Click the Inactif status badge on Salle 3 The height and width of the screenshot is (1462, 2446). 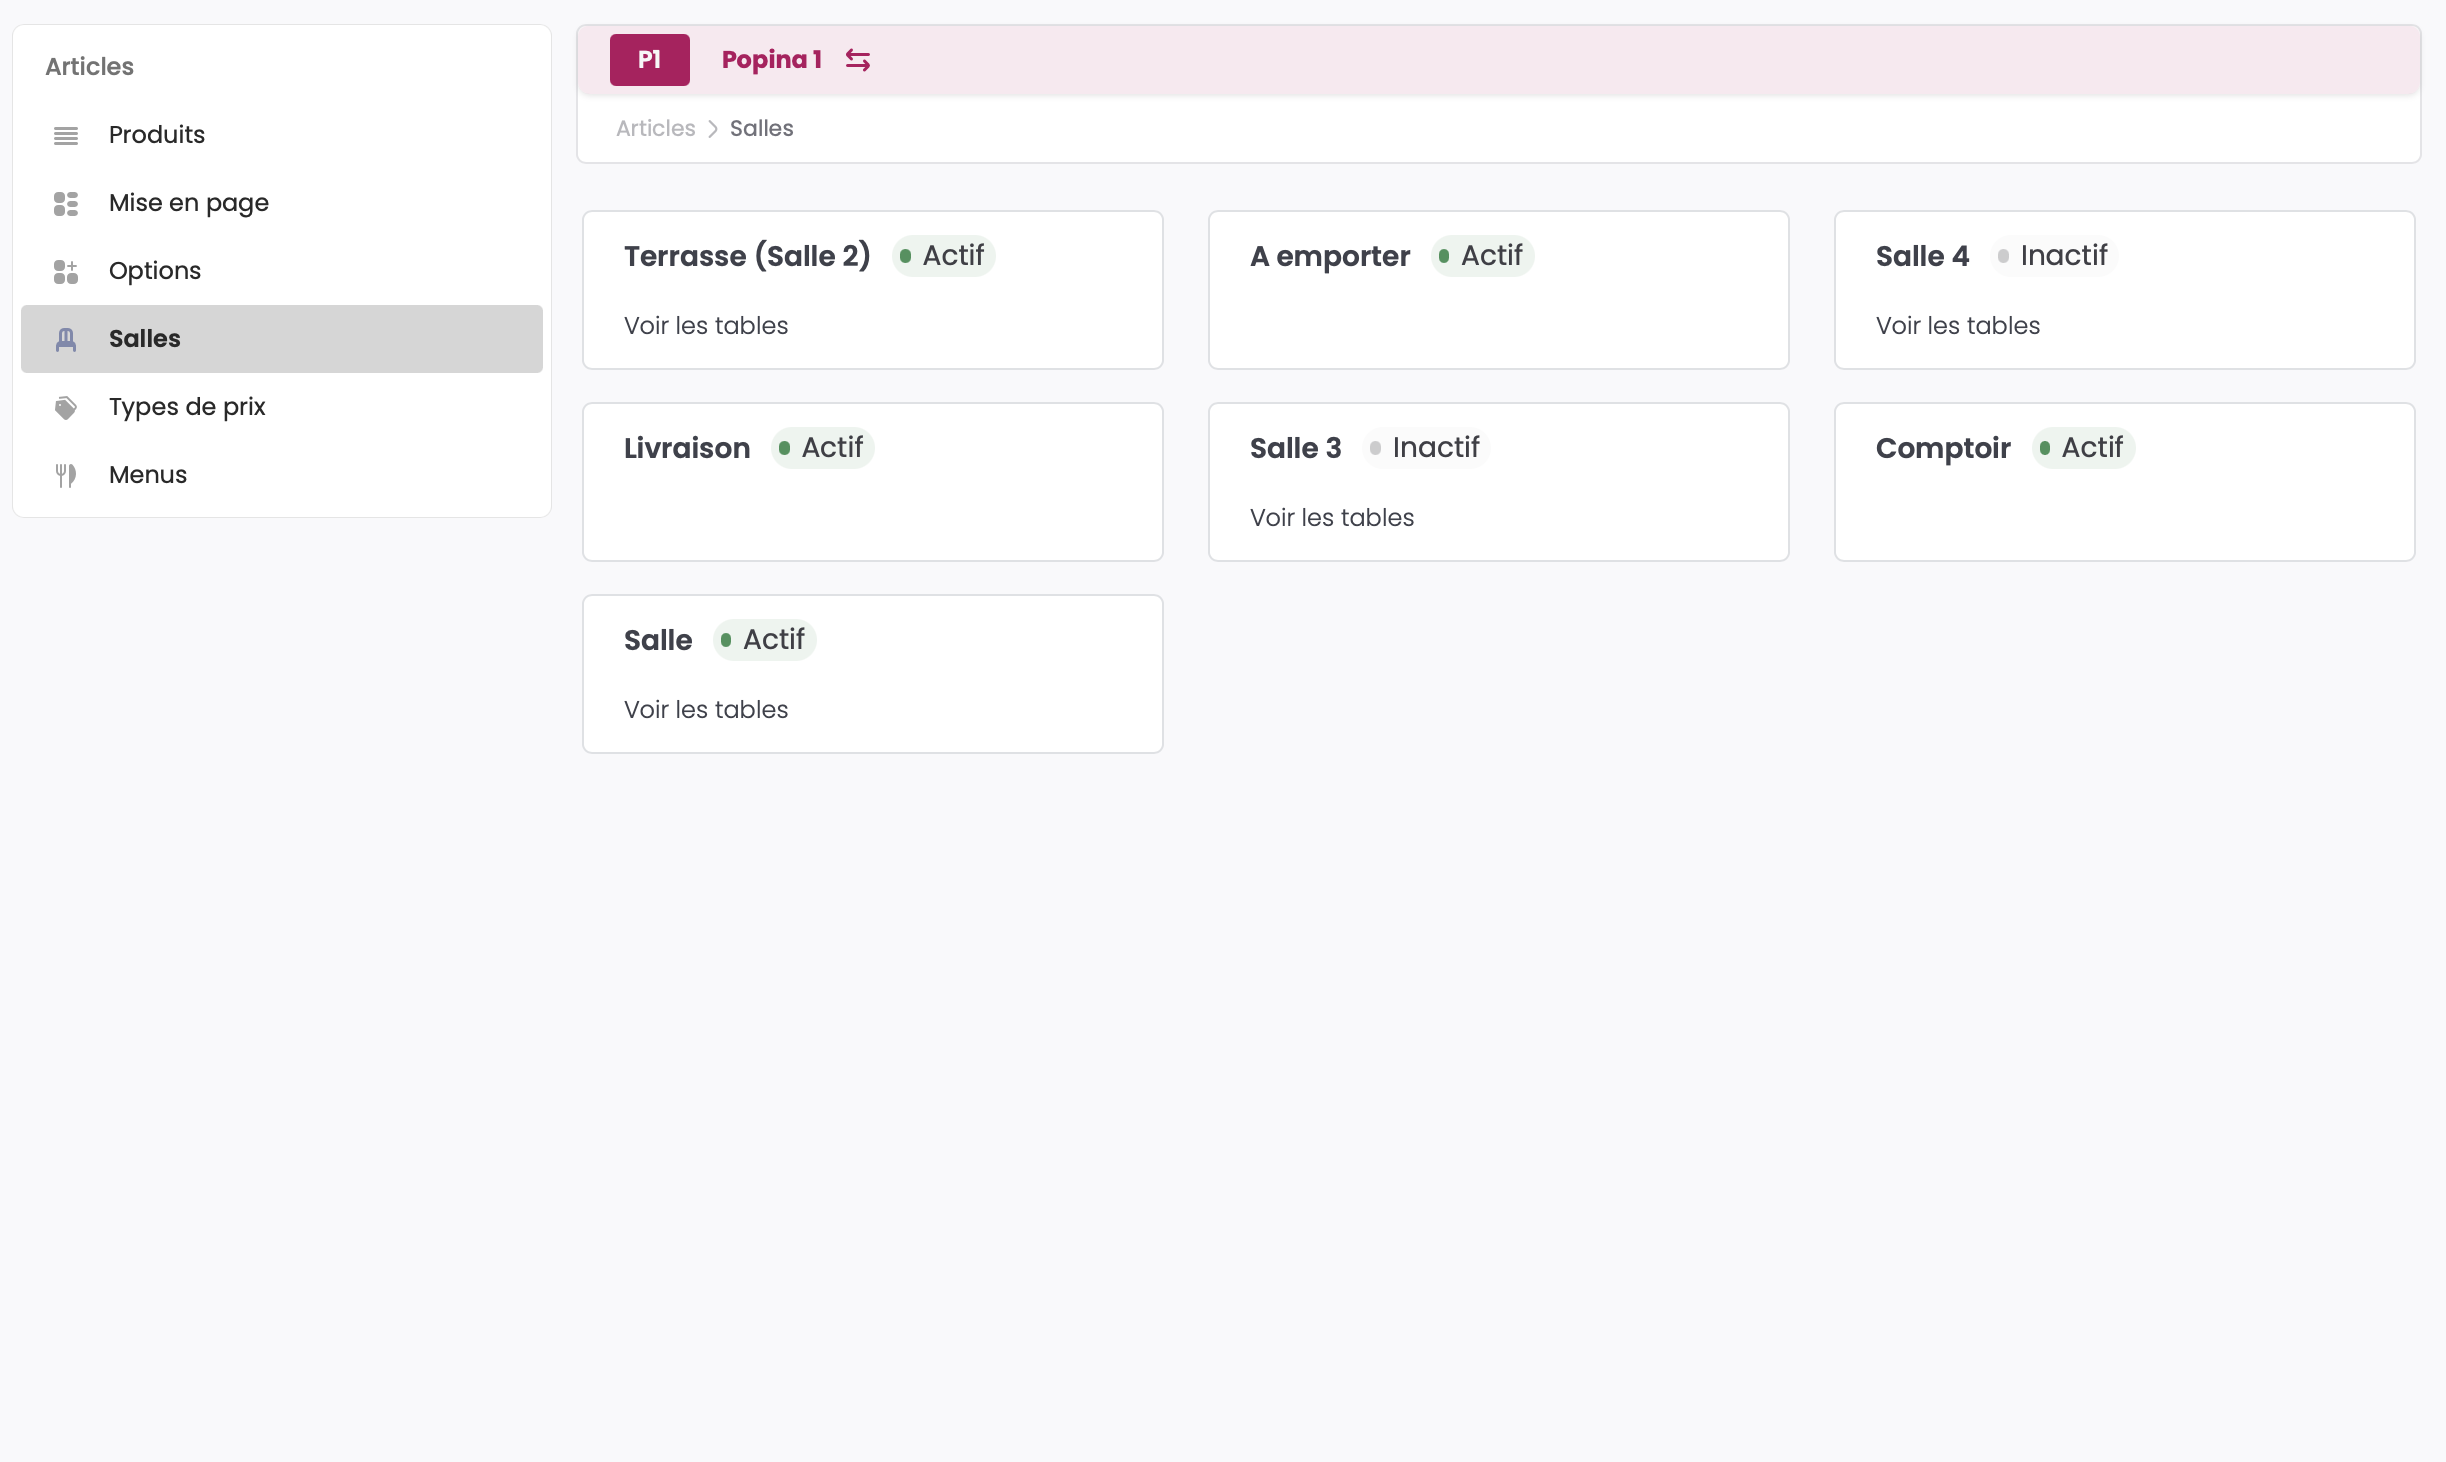[x=1425, y=448]
